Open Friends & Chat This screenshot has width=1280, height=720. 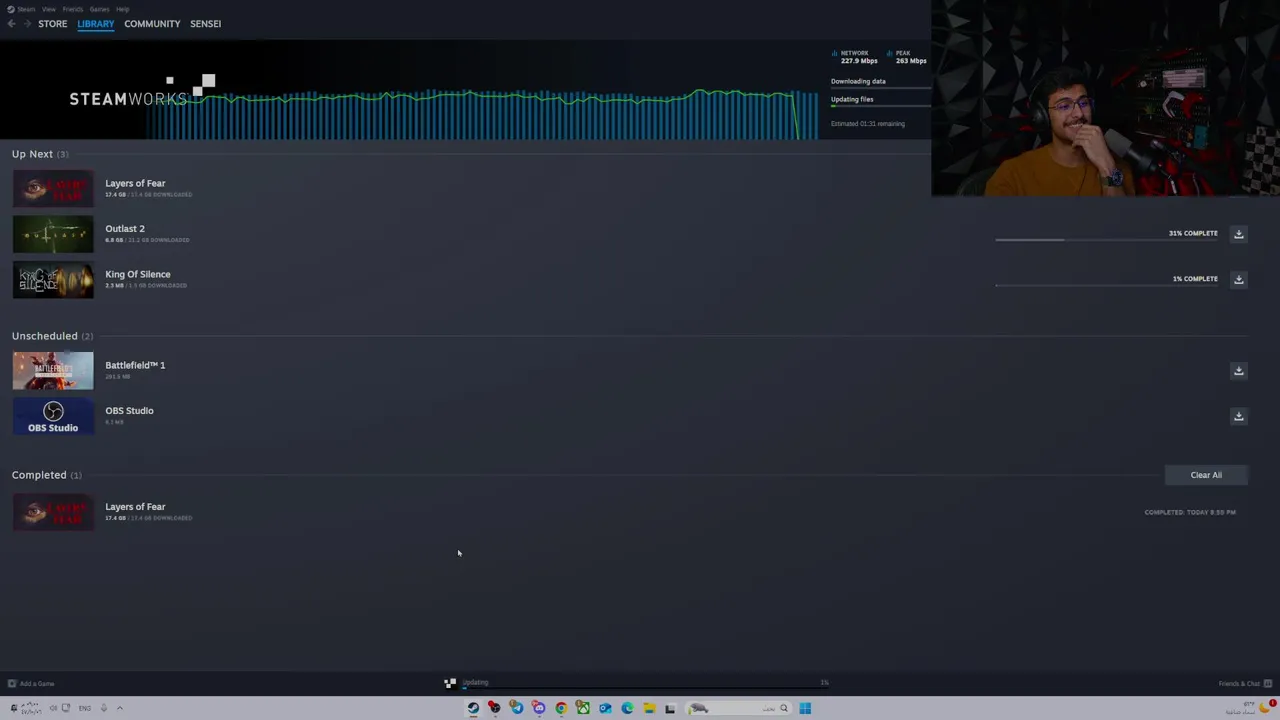tap(1245, 684)
